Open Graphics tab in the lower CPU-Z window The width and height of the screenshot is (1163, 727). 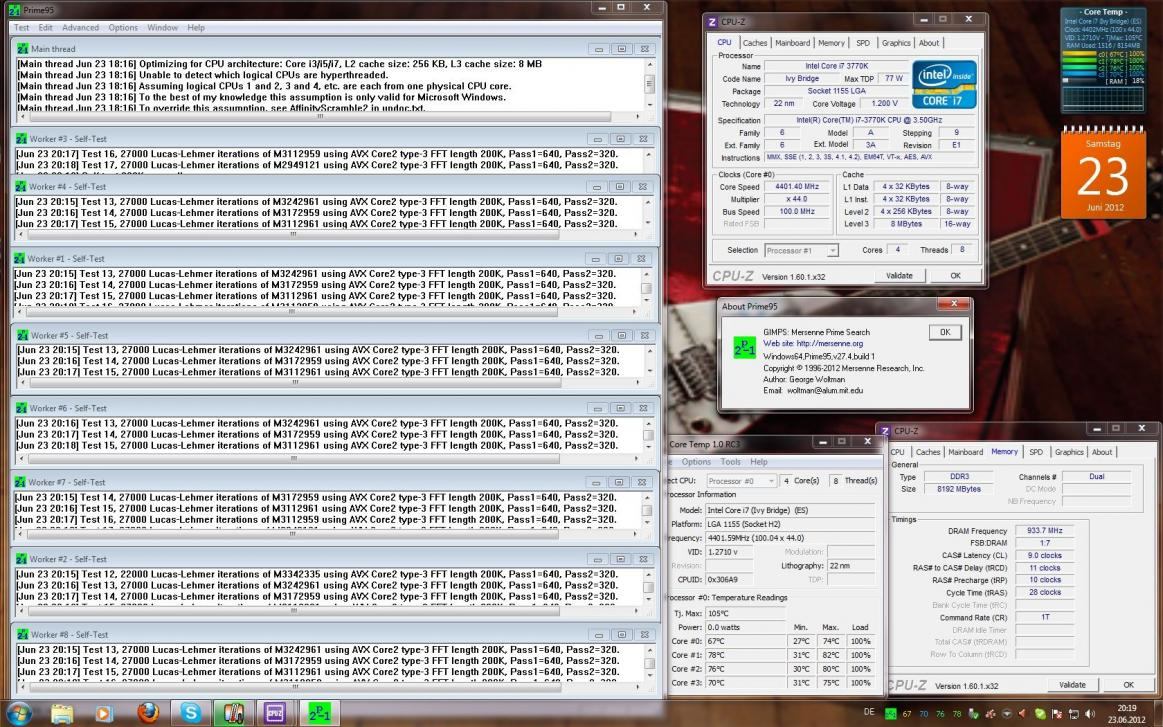[1069, 452]
